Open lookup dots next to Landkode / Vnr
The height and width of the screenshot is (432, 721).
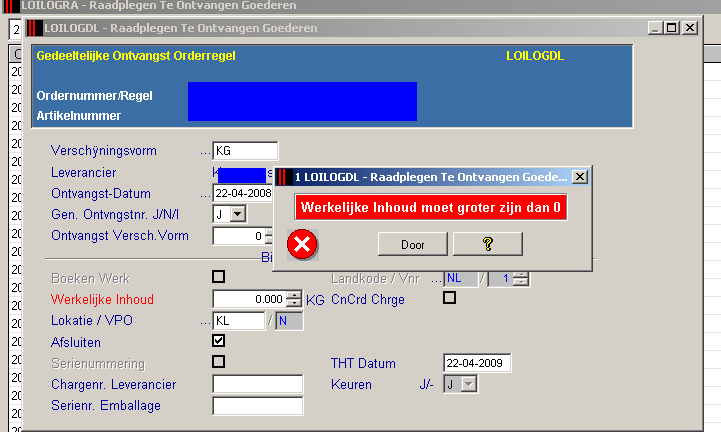pos(436,279)
